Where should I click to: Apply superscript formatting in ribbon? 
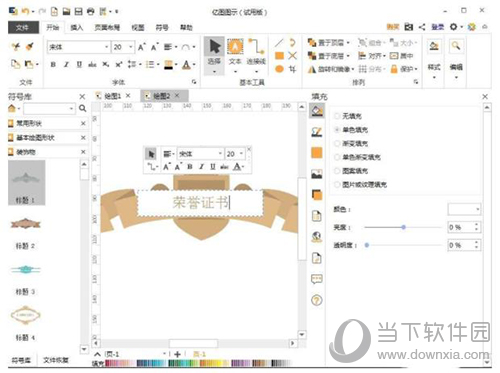[119, 65]
